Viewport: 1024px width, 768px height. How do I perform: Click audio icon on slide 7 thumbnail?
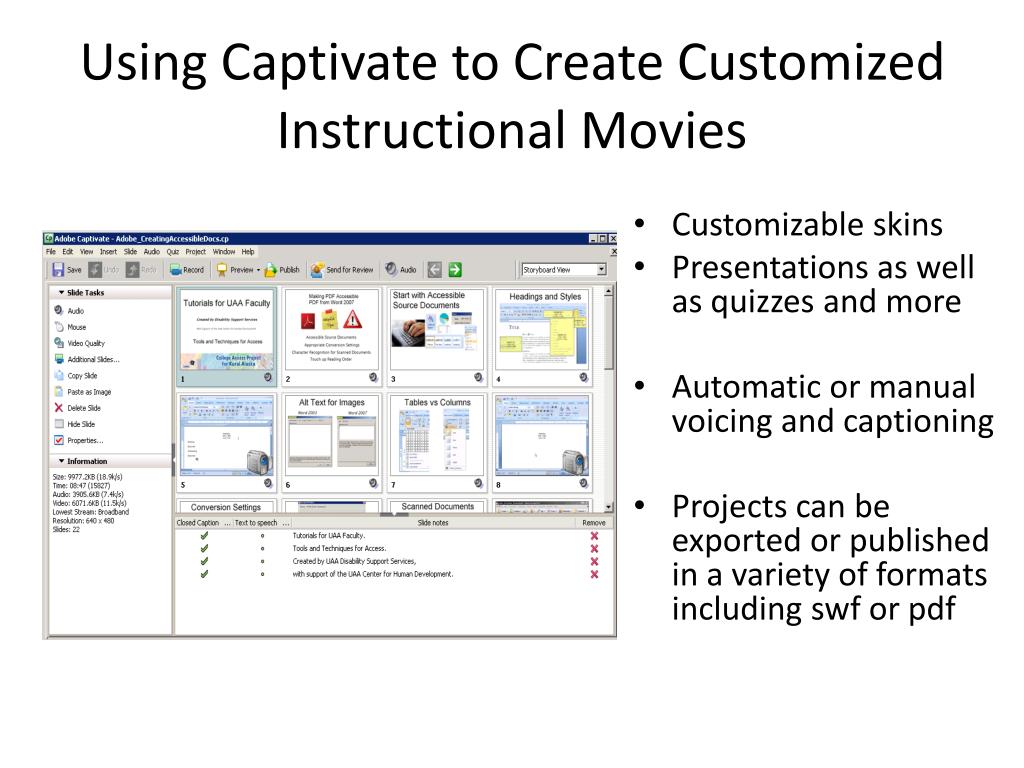(x=479, y=483)
